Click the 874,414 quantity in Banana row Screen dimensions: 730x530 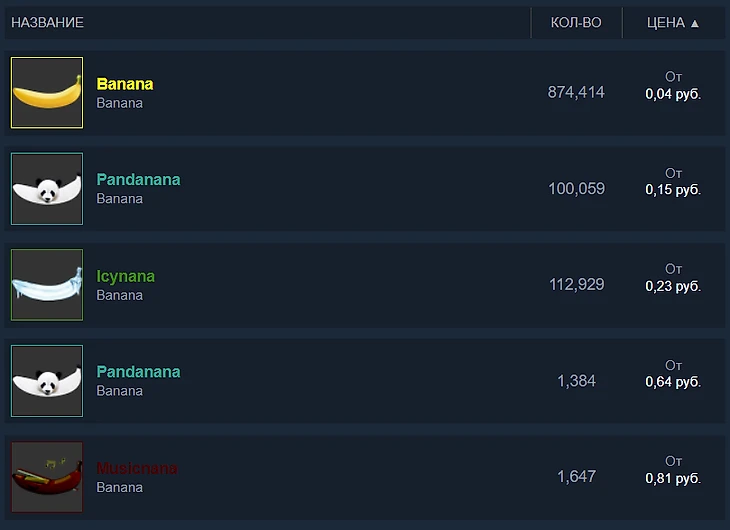(576, 92)
